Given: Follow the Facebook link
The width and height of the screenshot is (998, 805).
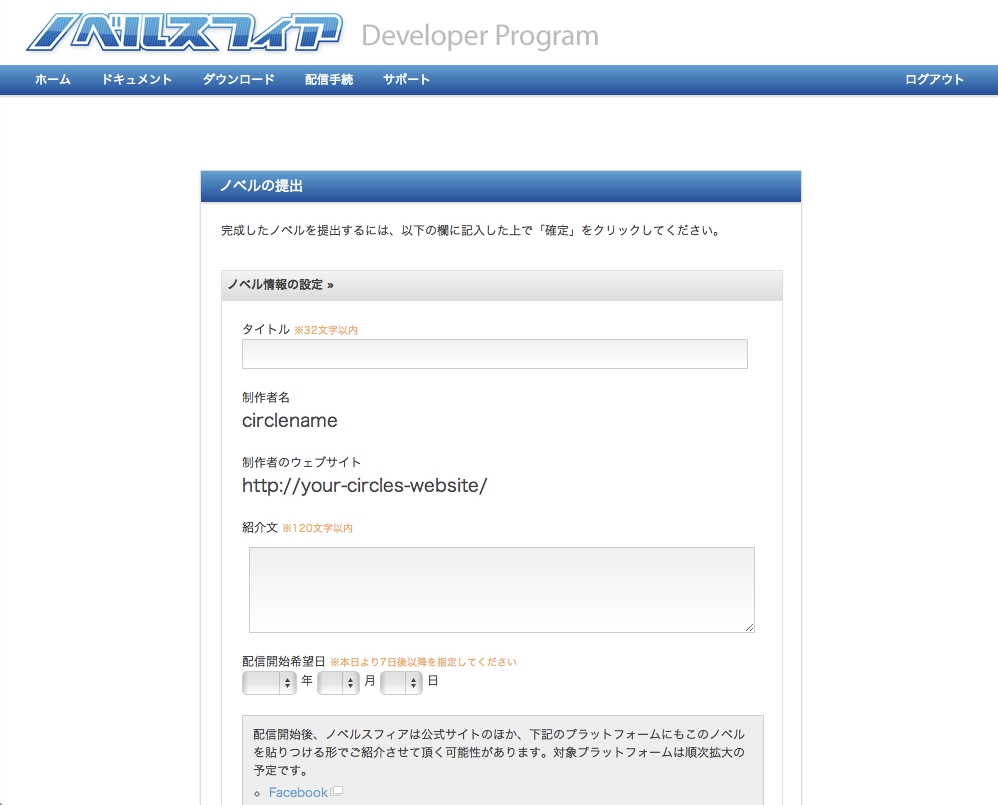Looking at the screenshot, I should pos(298,792).
